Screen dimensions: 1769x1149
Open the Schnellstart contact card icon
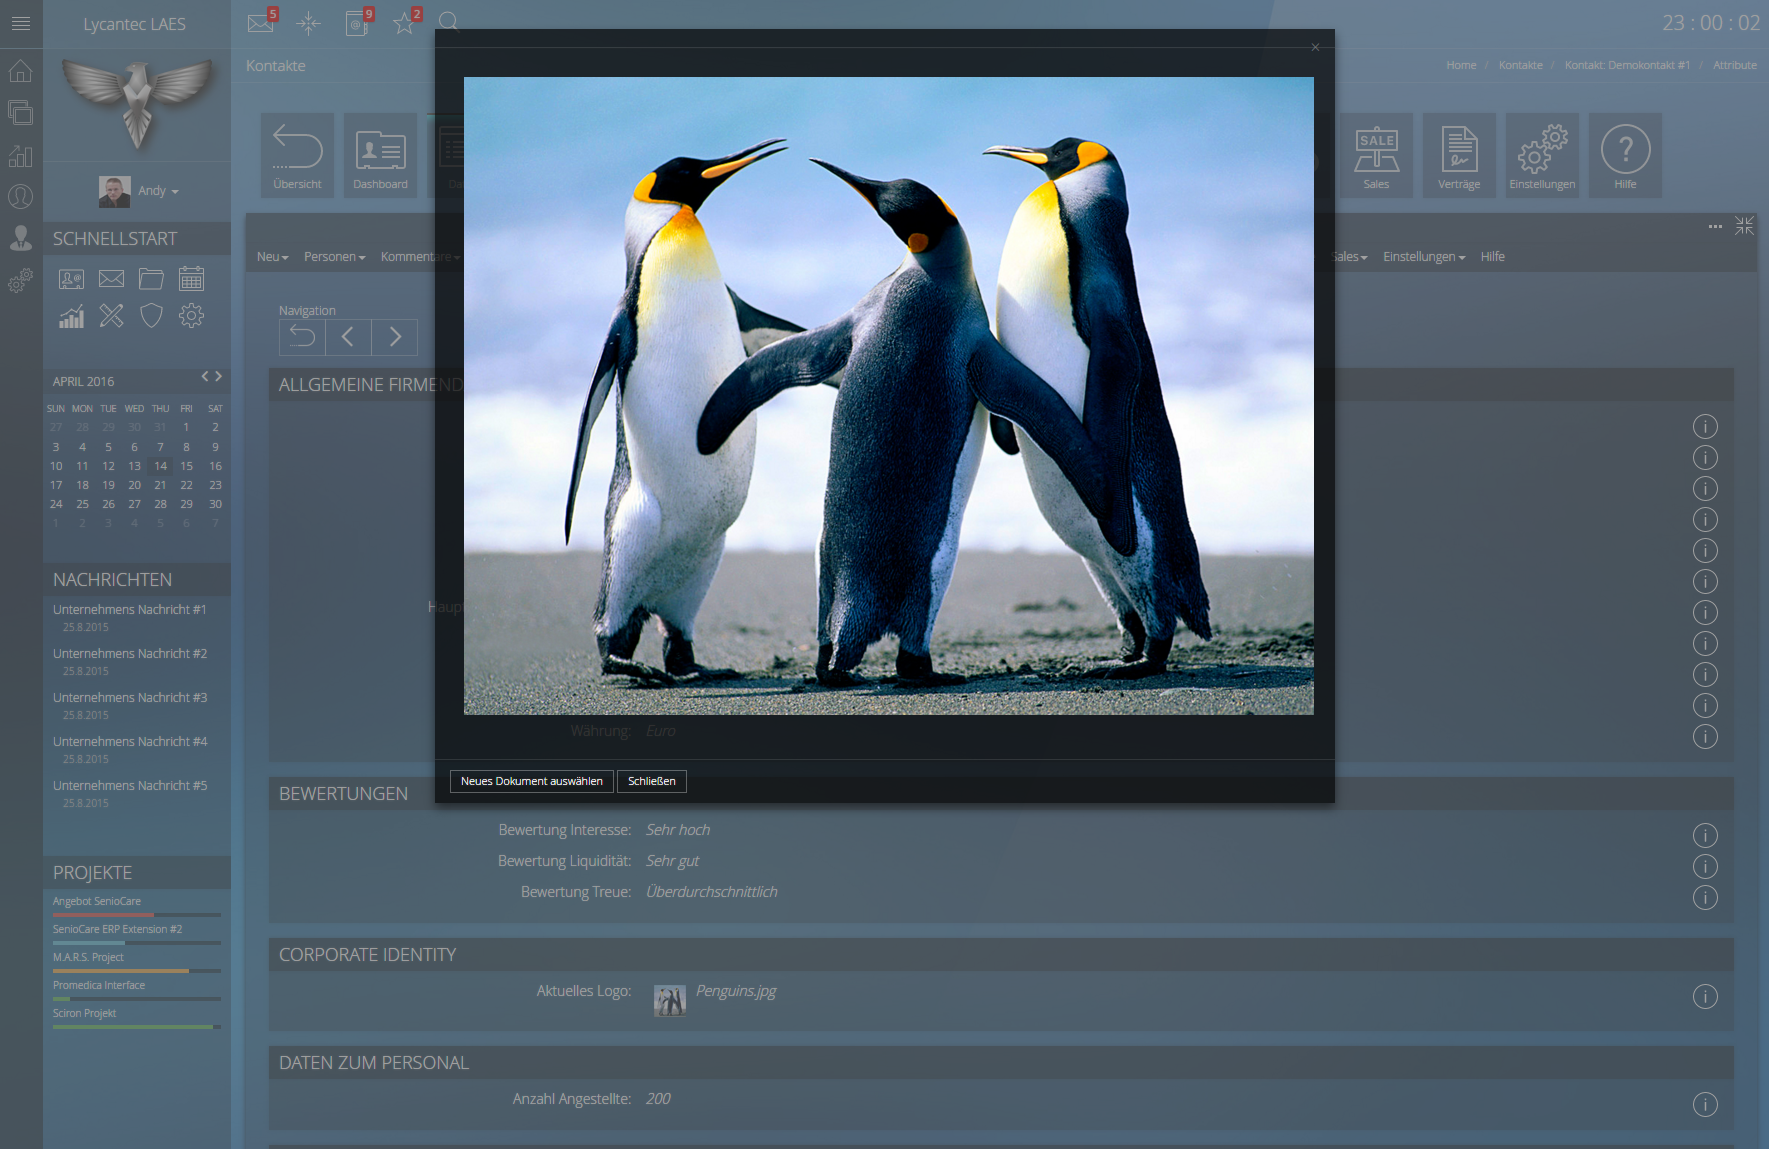point(71,279)
